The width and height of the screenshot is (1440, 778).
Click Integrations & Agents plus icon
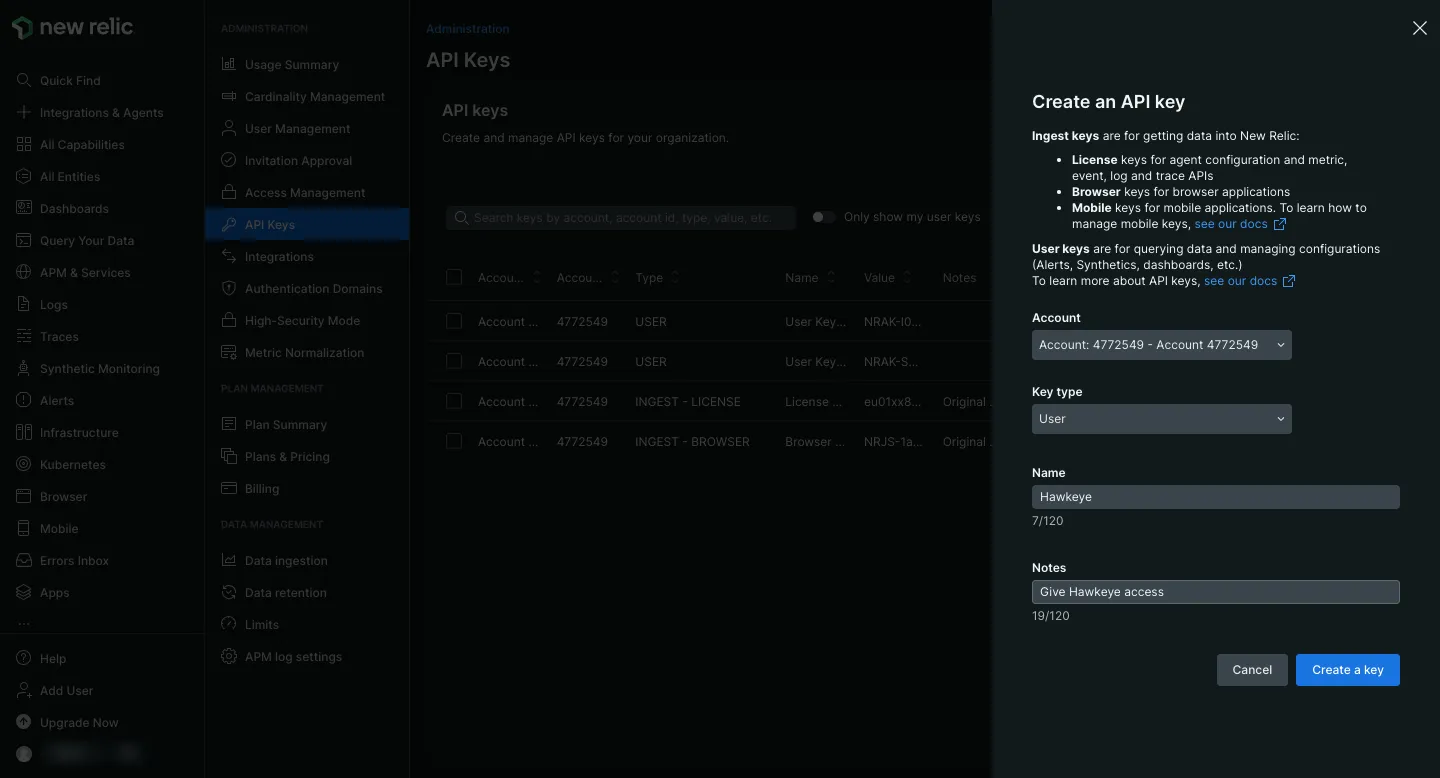point(24,113)
